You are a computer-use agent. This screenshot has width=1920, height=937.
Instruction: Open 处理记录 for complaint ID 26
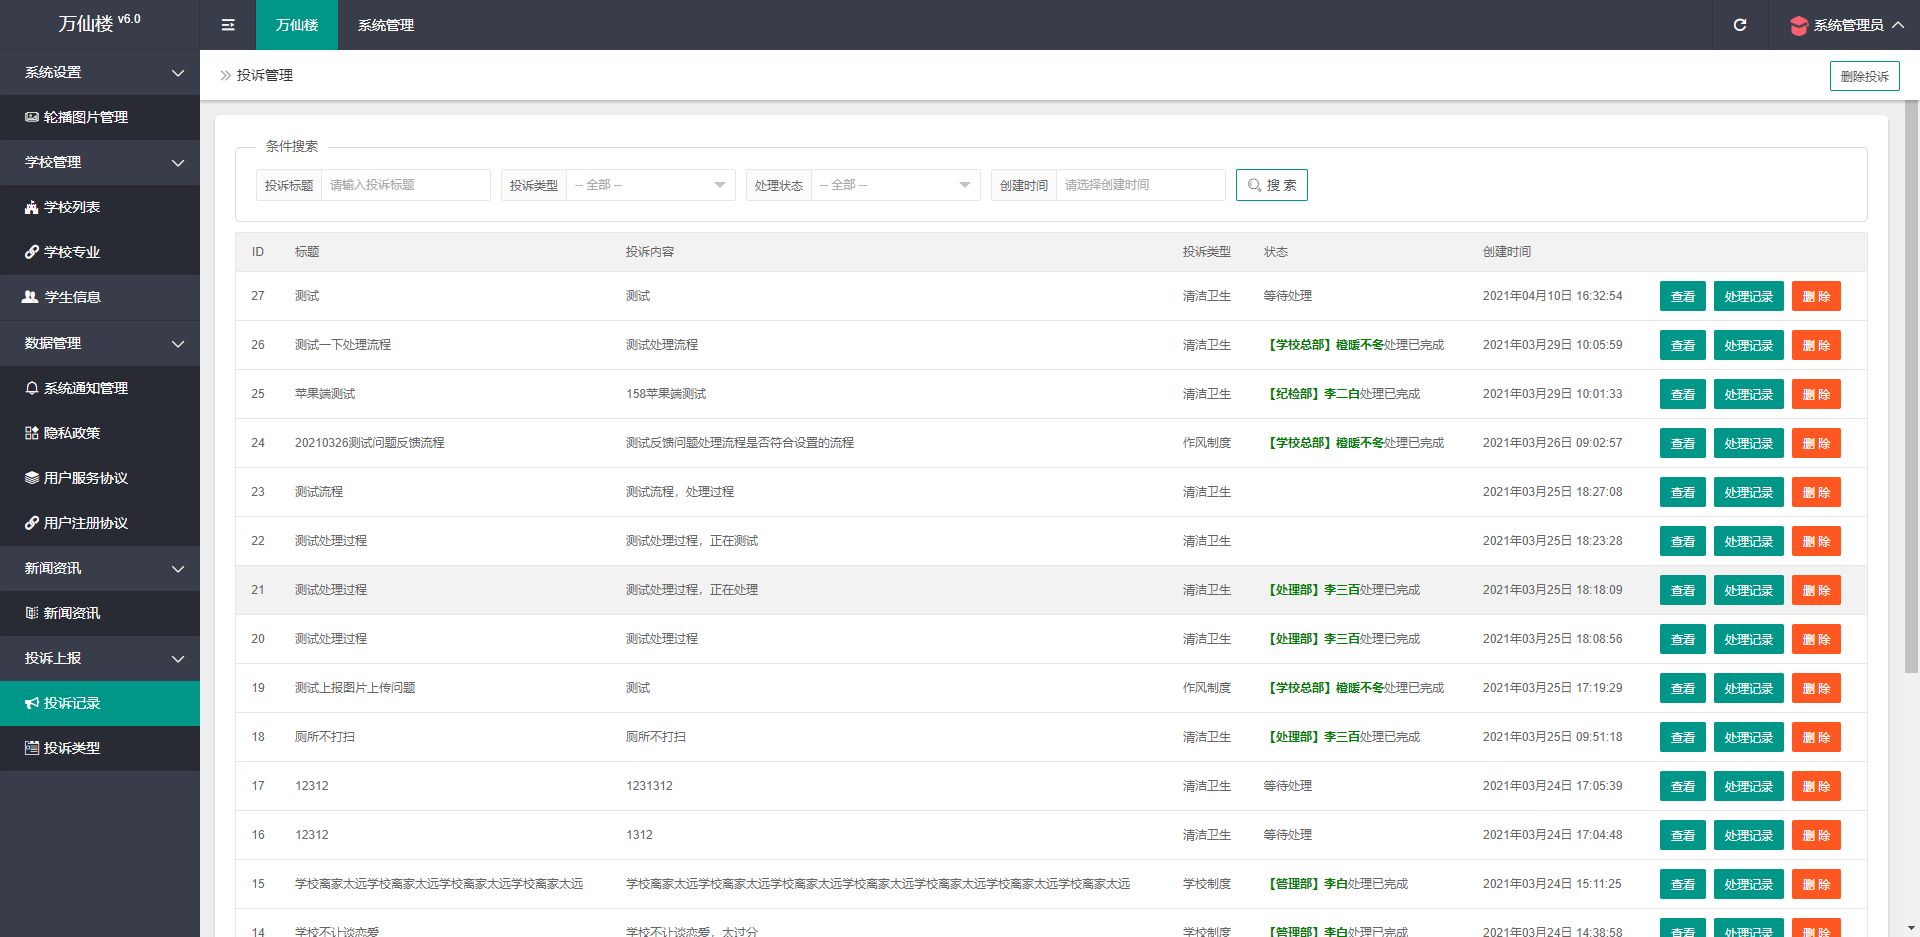[1749, 345]
